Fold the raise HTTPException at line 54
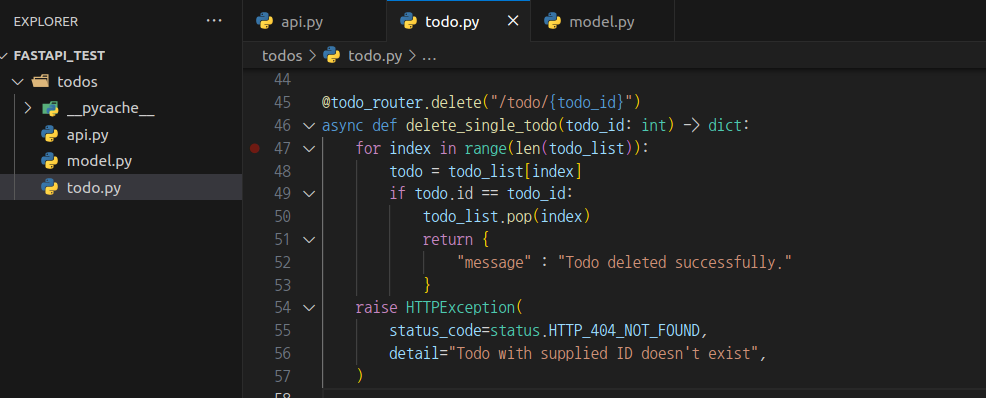 [308, 307]
